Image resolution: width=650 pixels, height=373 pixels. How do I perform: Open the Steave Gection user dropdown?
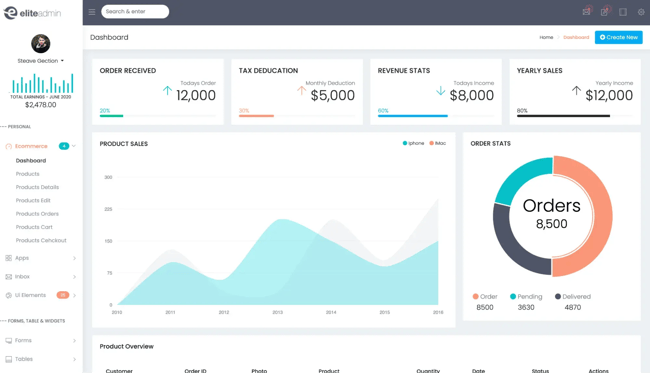pyautogui.click(x=41, y=61)
